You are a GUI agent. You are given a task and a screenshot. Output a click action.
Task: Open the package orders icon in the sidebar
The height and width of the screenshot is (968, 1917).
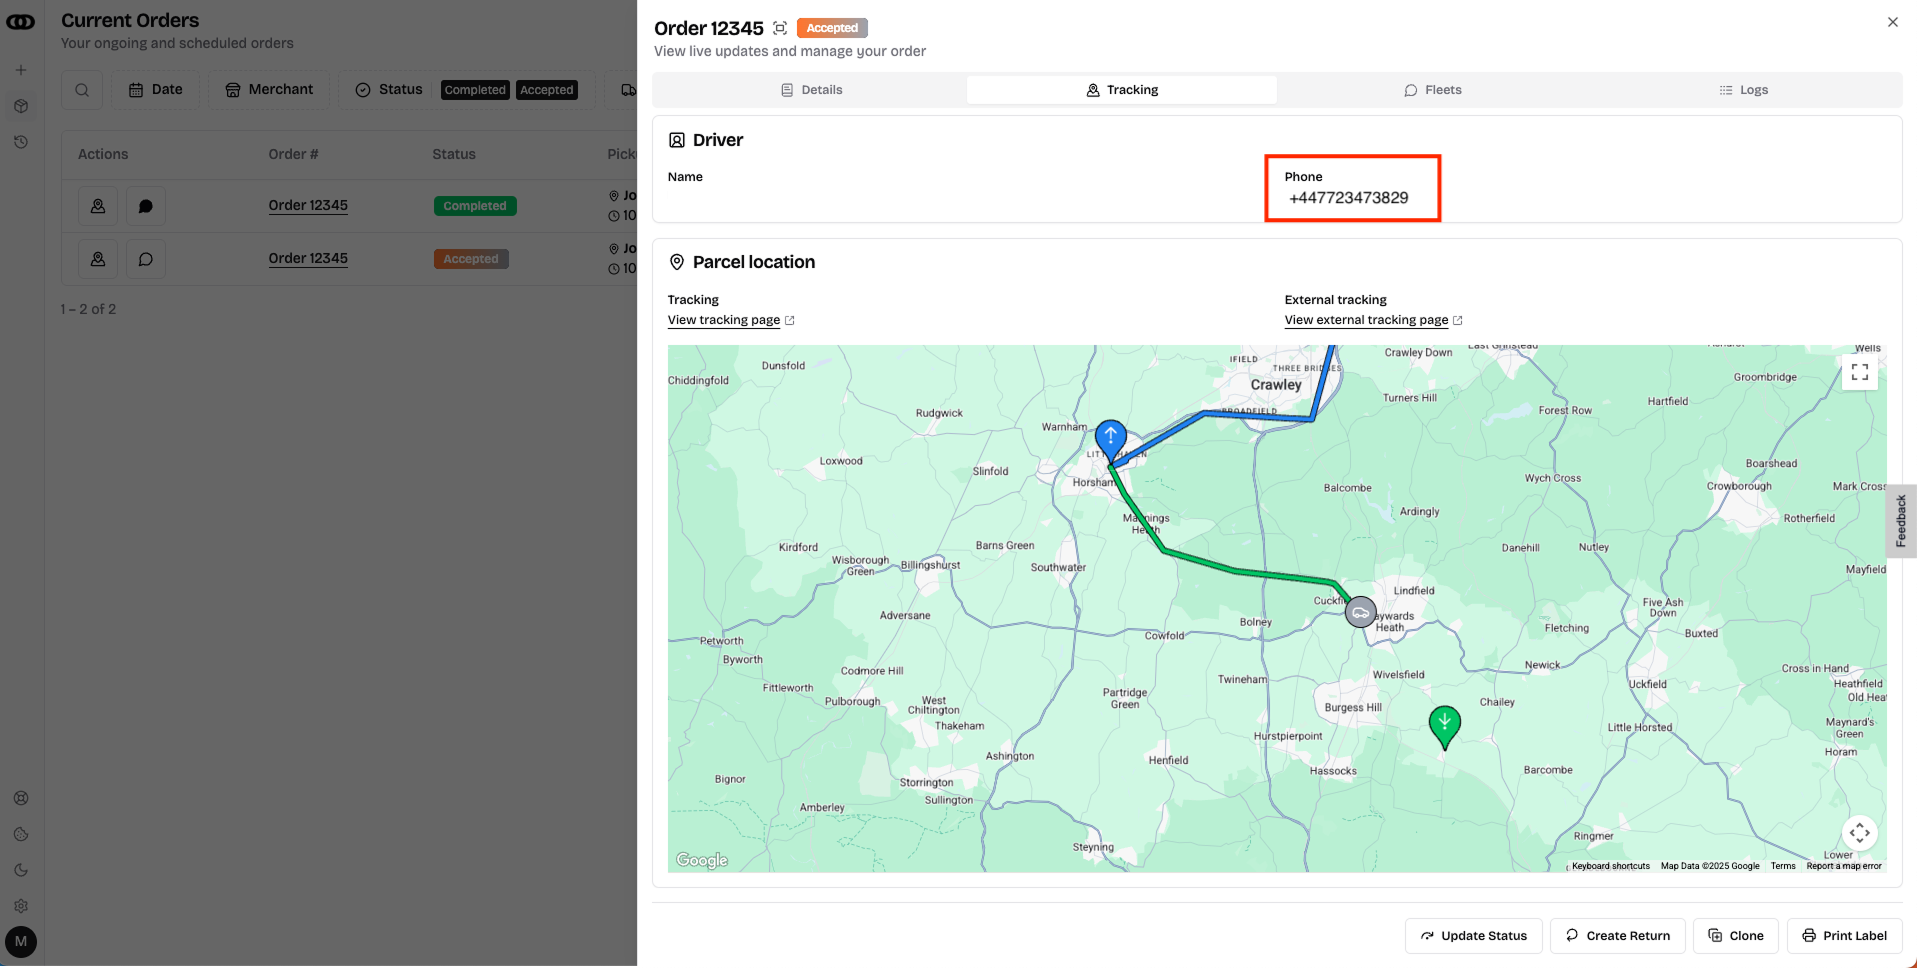(21, 106)
